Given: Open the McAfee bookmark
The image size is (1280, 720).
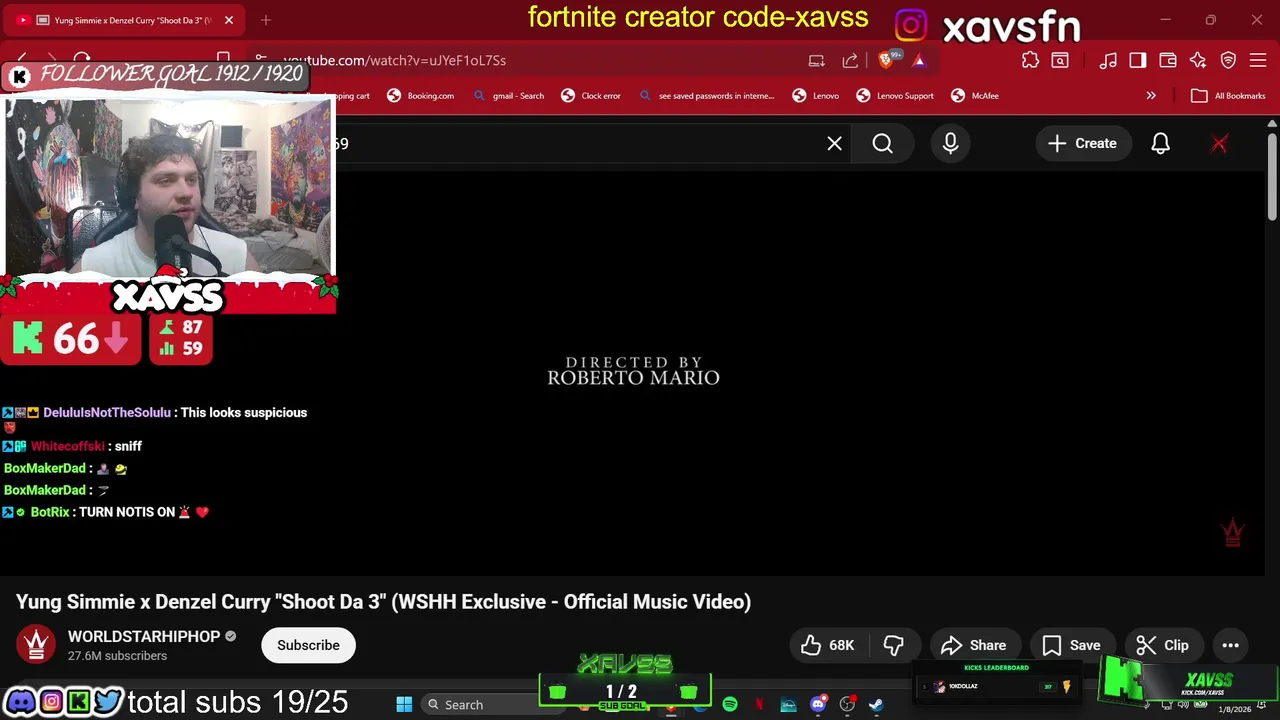Looking at the screenshot, I should (x=975, y=96).
